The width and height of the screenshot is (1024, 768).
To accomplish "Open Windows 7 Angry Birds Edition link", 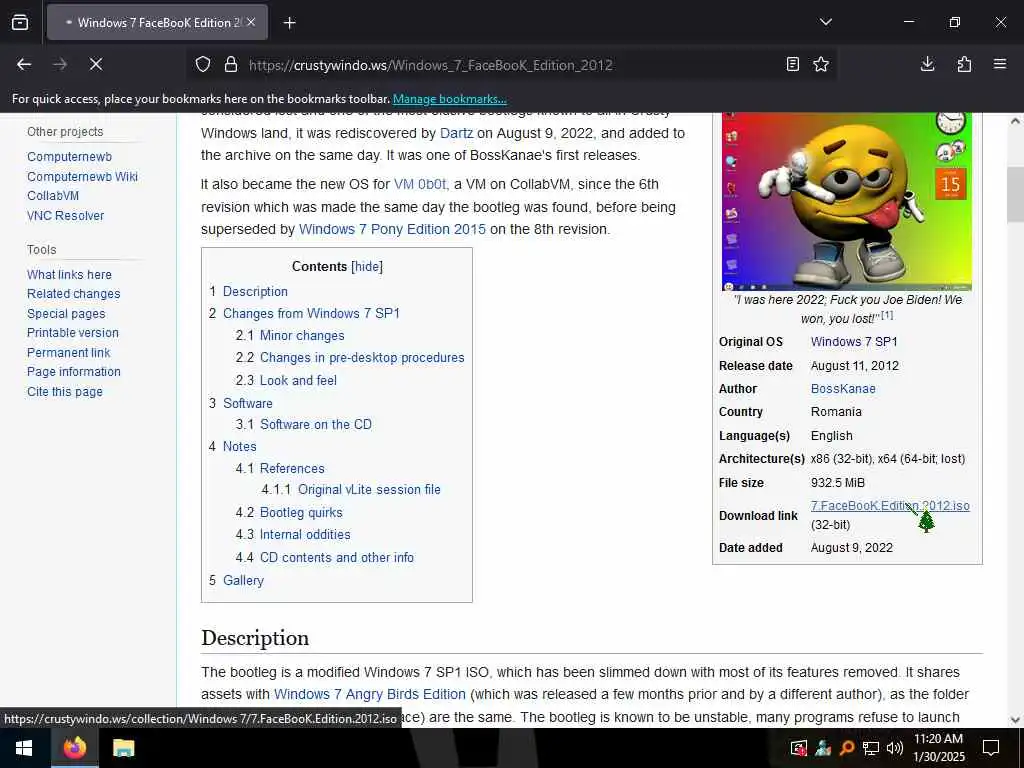I will (370, 694).
